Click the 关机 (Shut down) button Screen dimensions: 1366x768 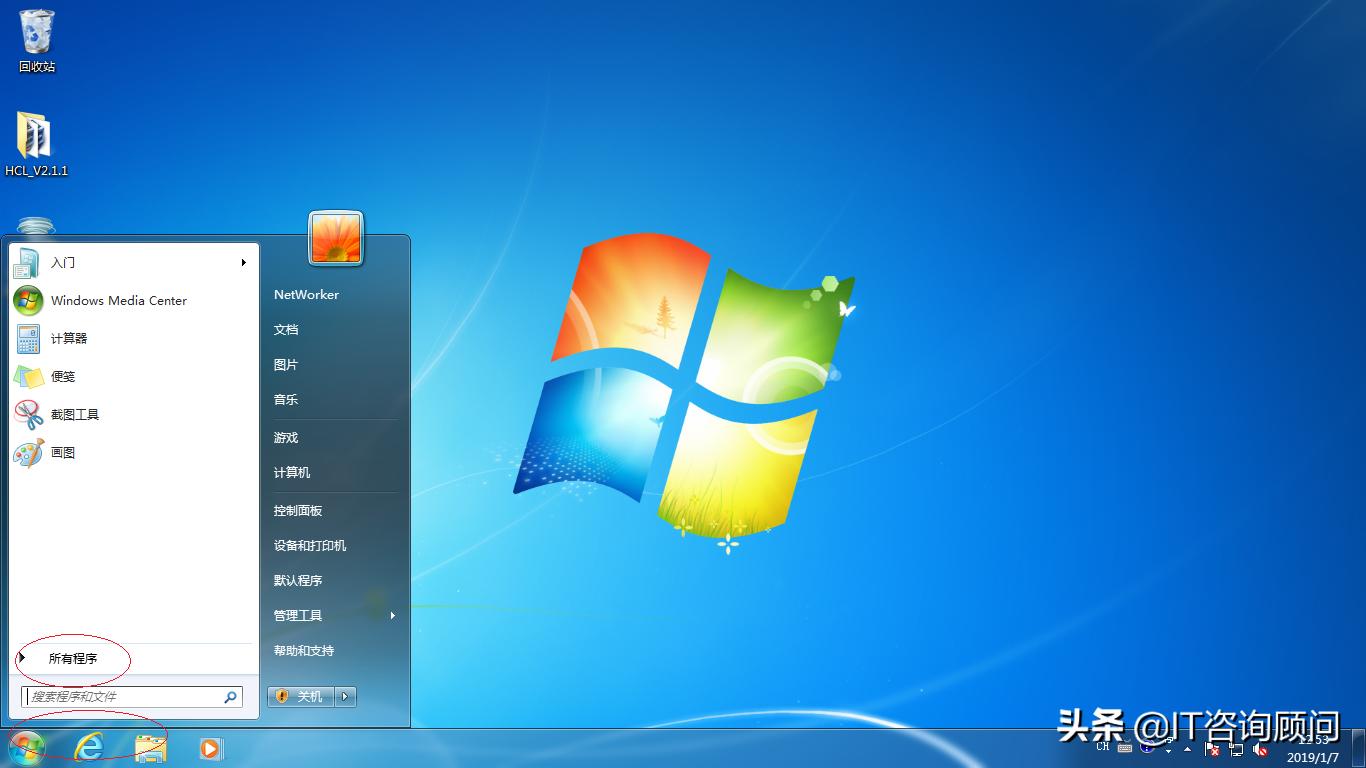click(x=301, y=697)
